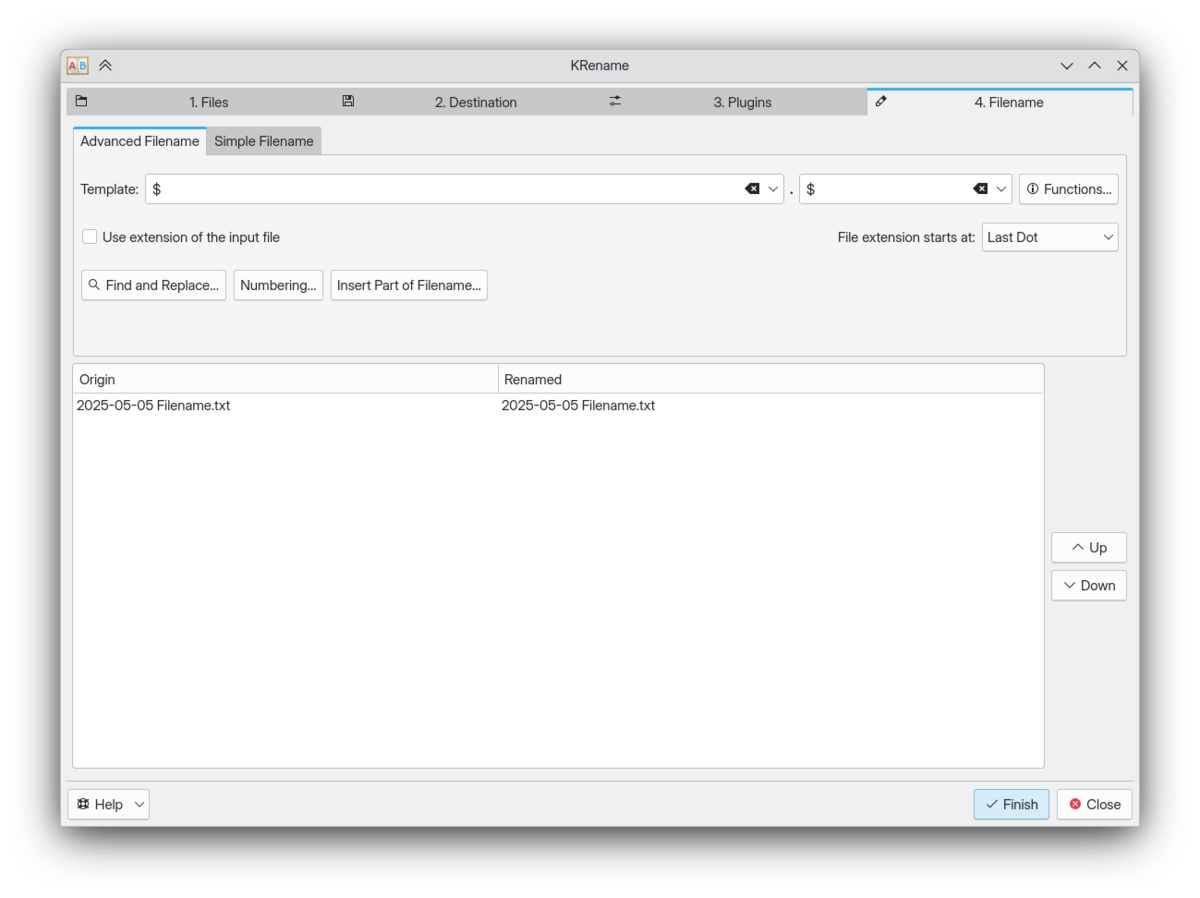Select the Advanced Filename tab
Image resolution: width=1200 pixels, height=898 pixels.
(x=140, y=141)
